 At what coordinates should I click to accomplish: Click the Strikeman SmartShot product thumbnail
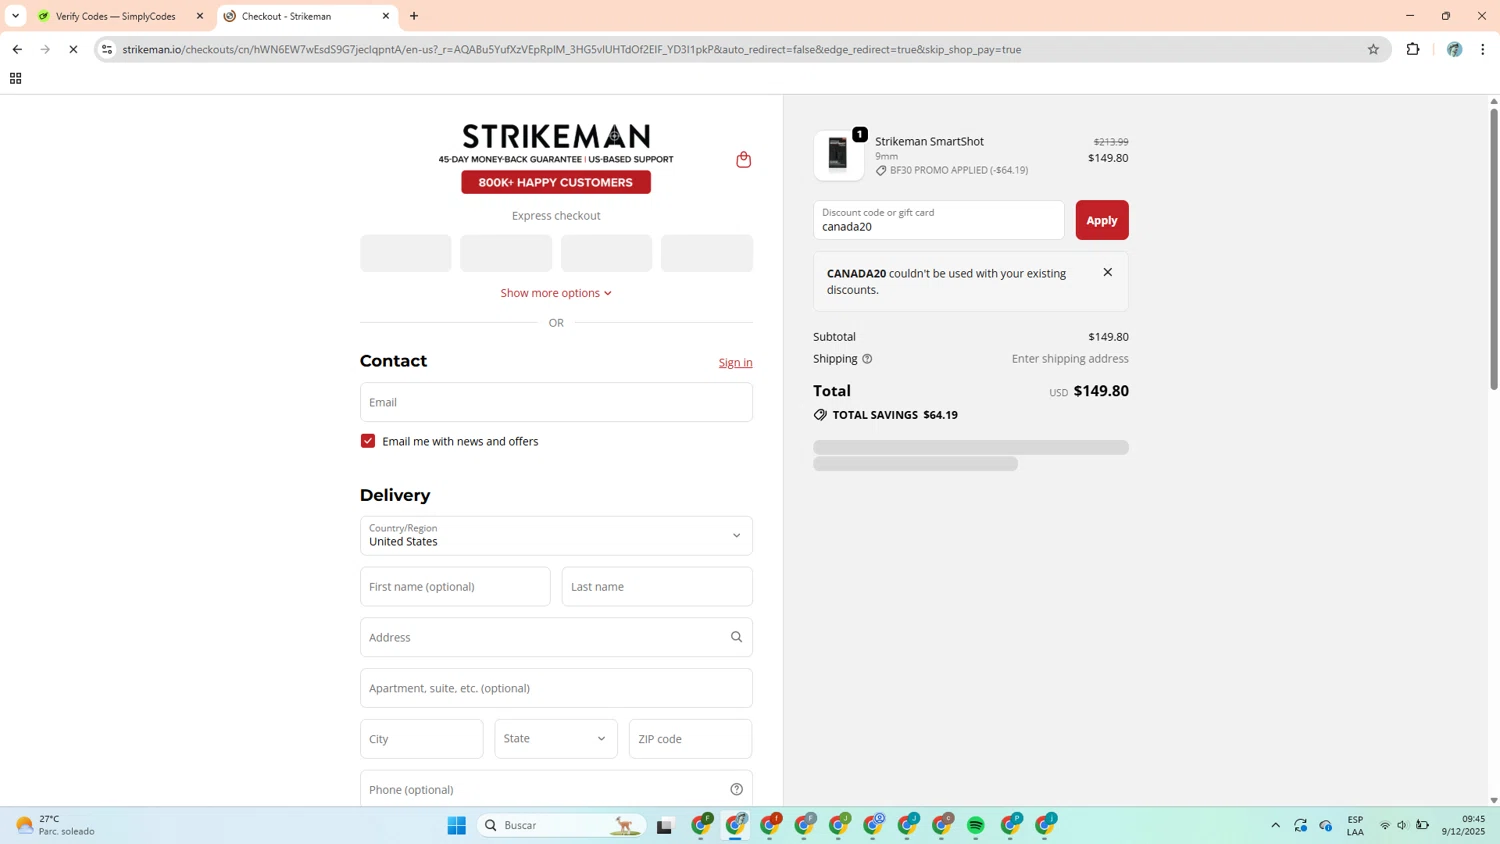(x=838, y=155)
